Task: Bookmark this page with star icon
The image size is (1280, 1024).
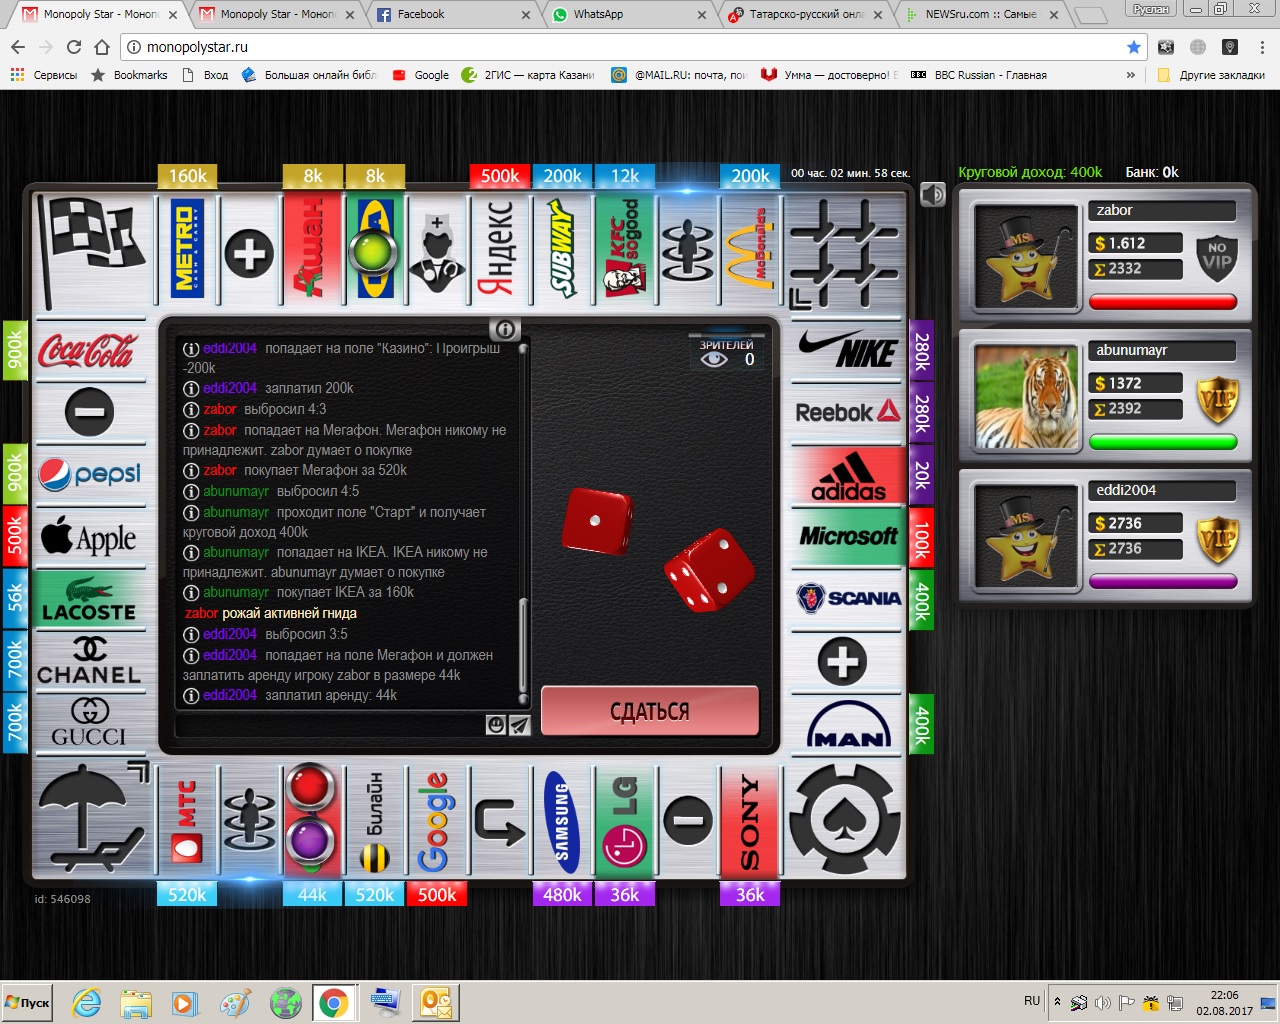Action: [1133, 47]
